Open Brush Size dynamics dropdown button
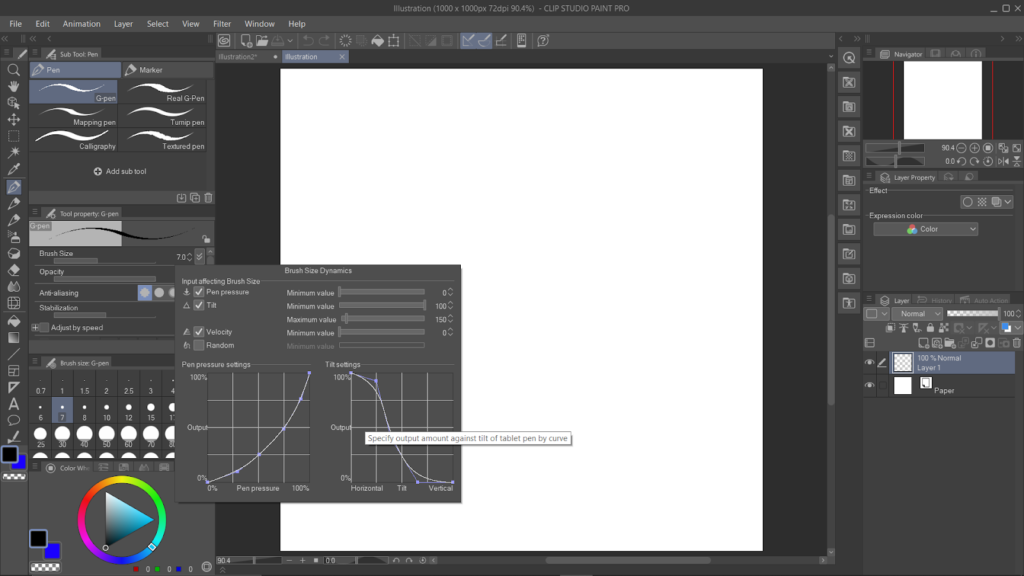The height and width of the screenshot is (576, 1024). pos(200,257)
